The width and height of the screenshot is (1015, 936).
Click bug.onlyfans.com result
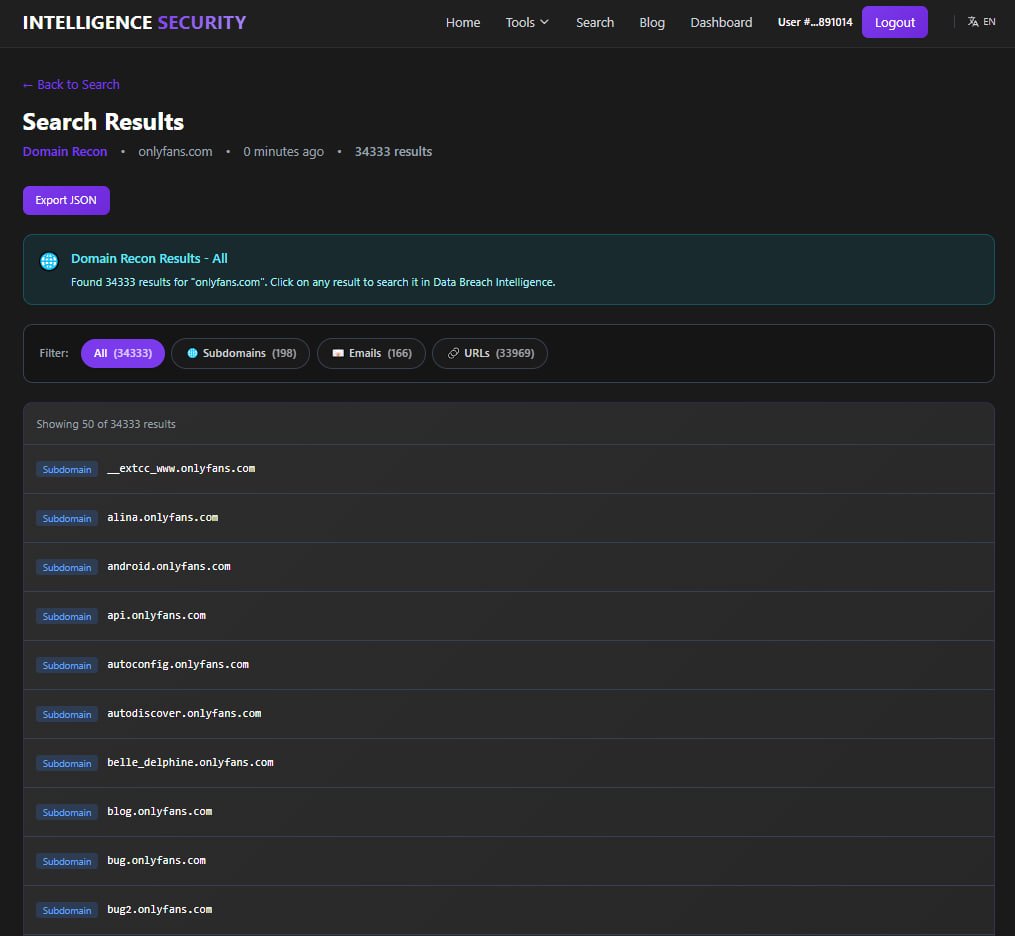(509, 861)
